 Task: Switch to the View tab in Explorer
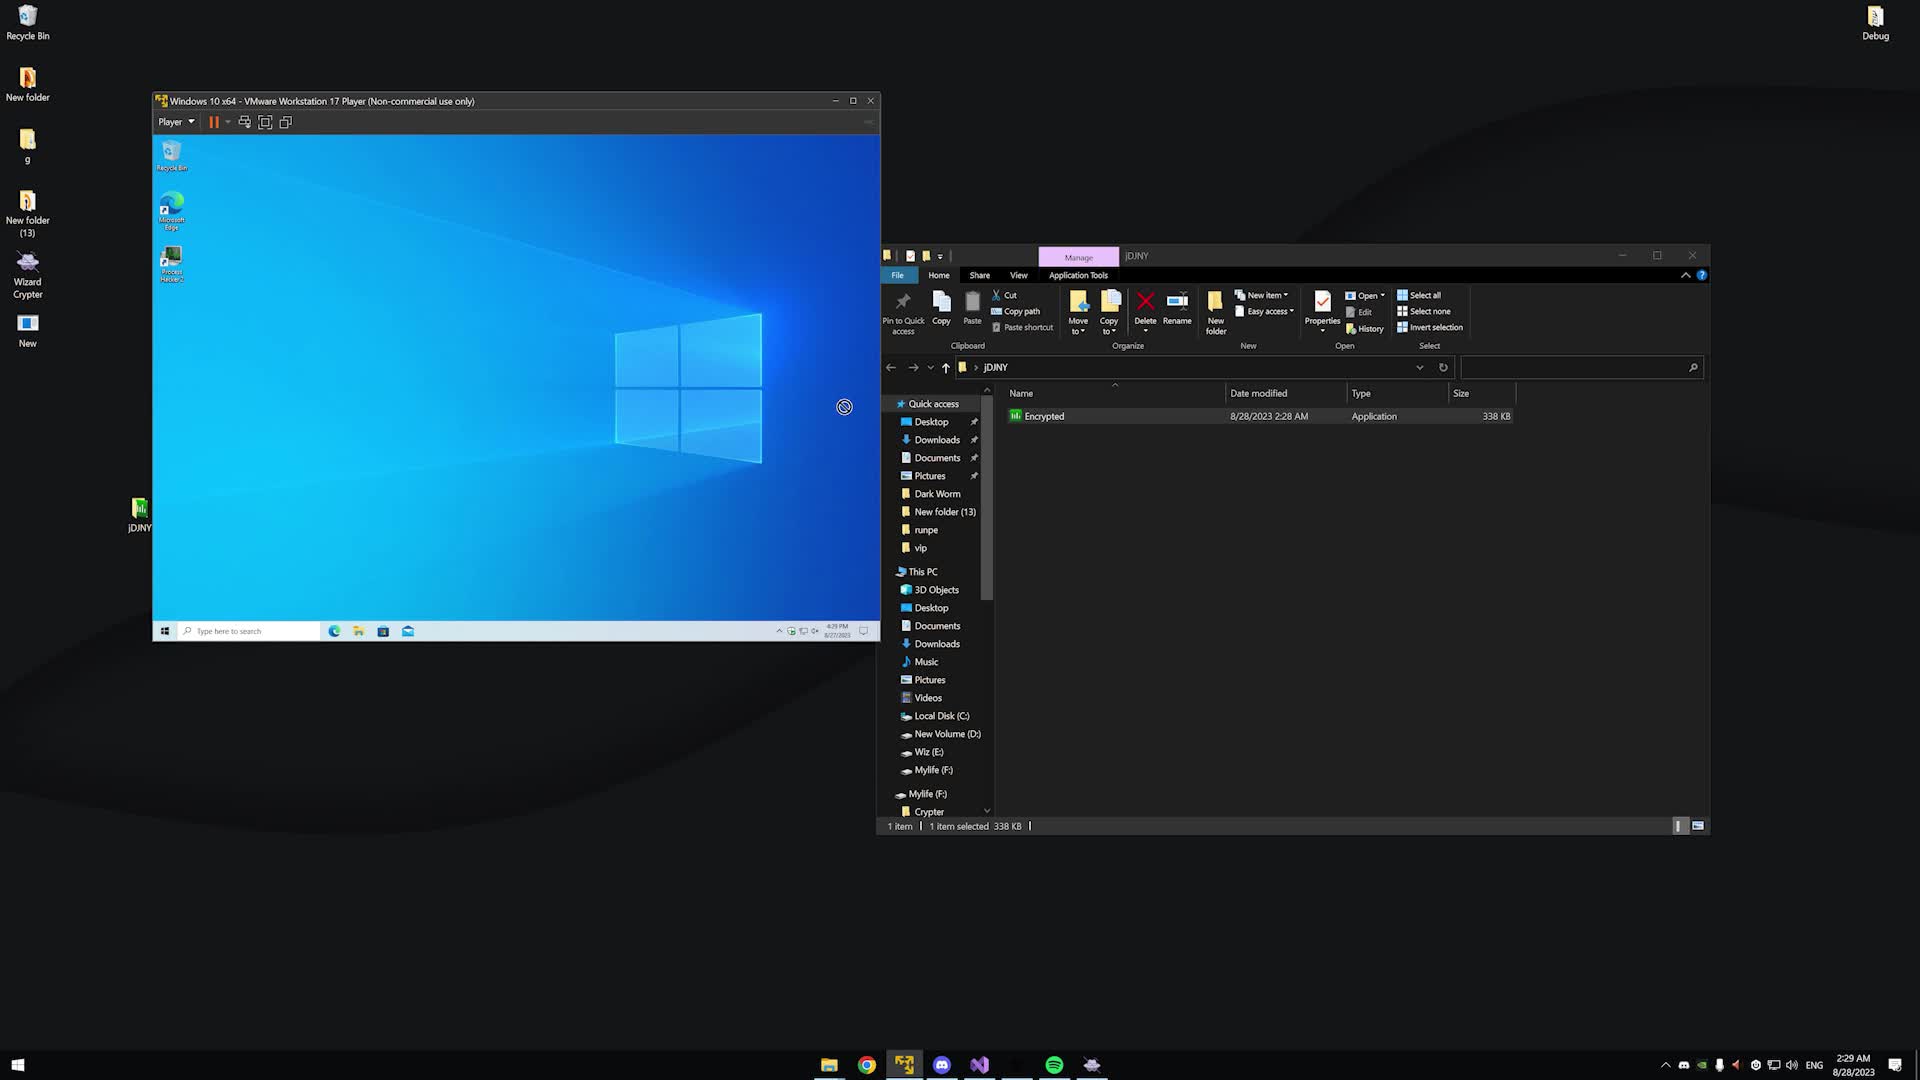[1018, 275]
